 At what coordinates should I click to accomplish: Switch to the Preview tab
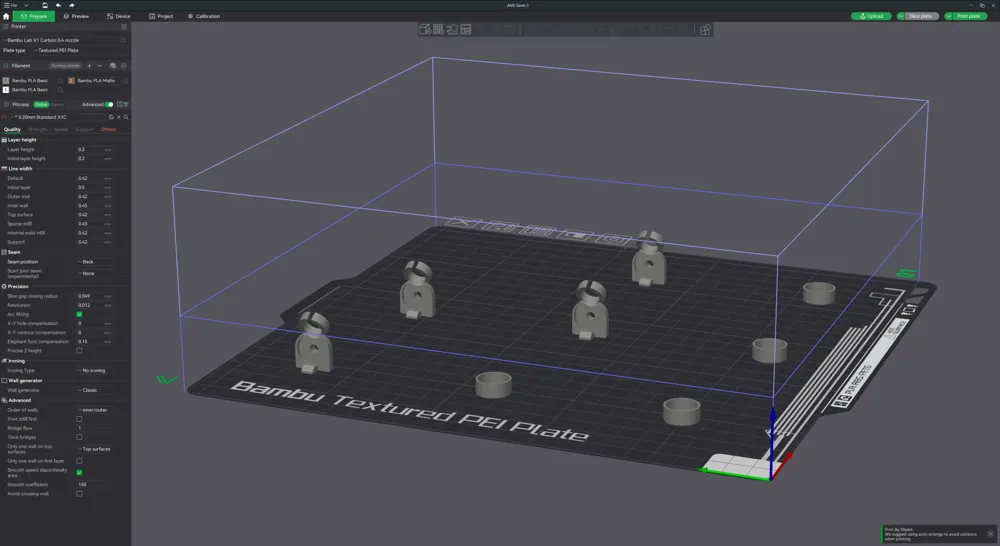coord(77,16)
